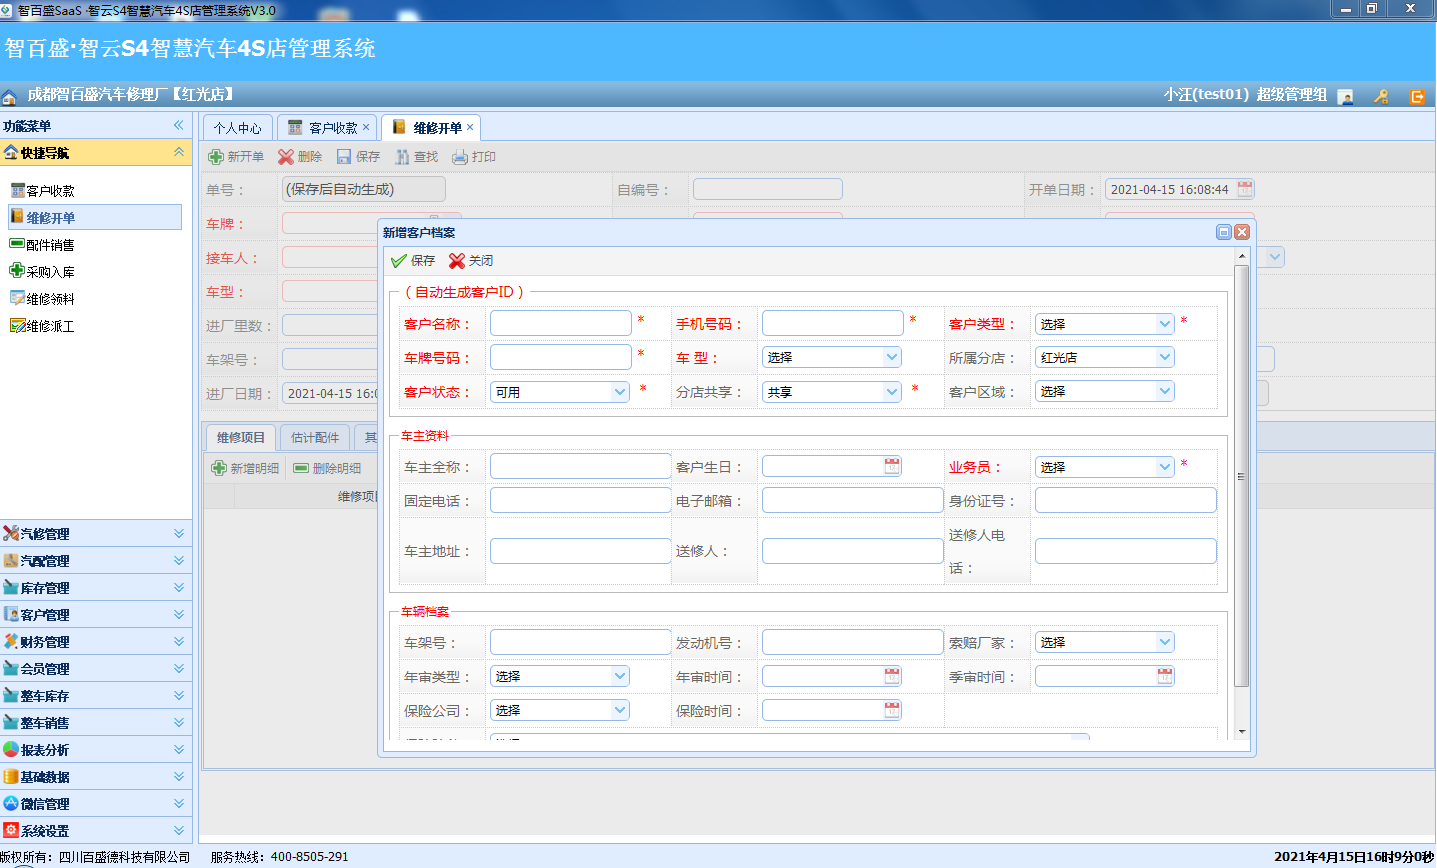Open the 索赔厂家 dropdown
The width and height of the screenshot is (1437, 868).
pos(1165,642)
